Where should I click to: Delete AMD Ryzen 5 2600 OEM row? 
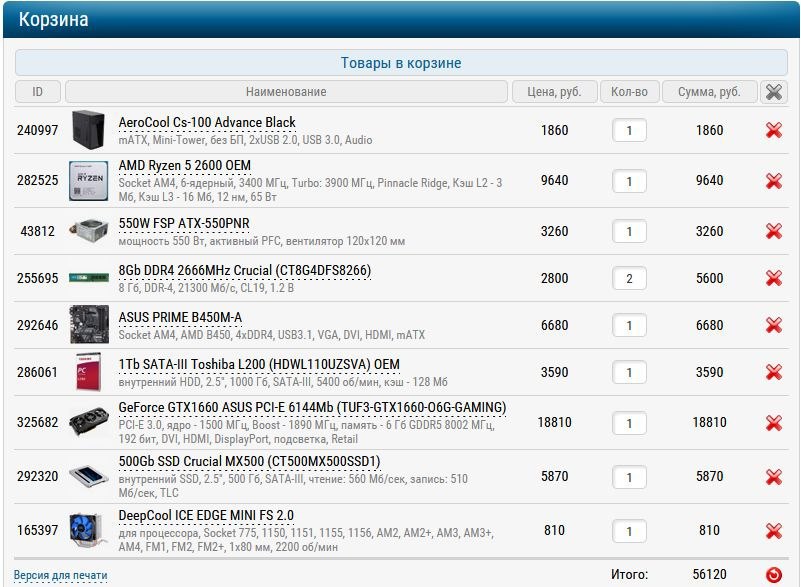pos(774,180)
